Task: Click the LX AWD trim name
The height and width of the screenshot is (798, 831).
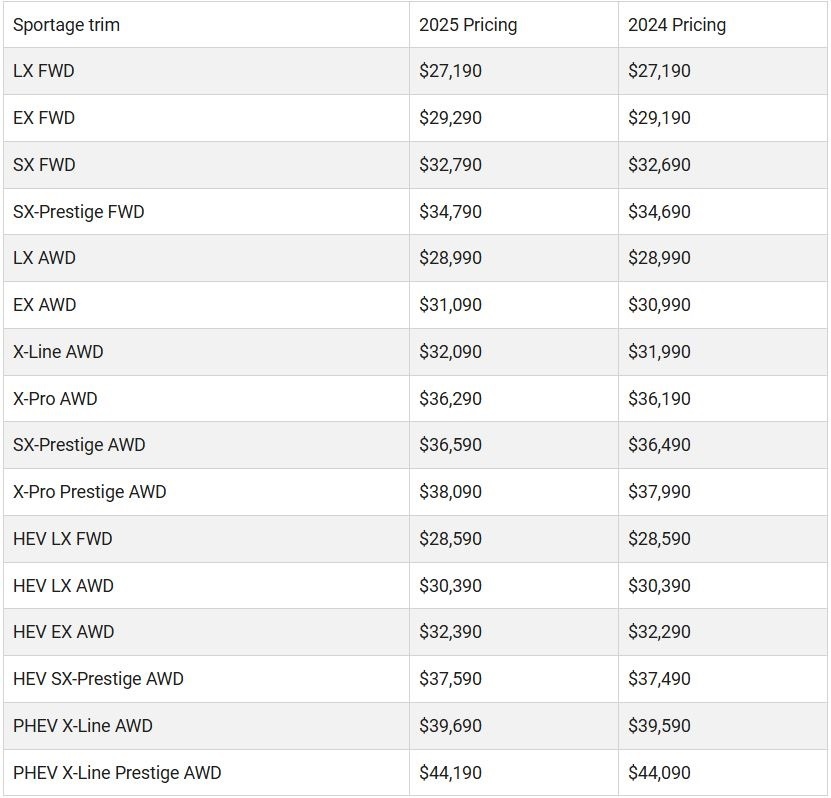Action: pyautogui.click(x=44, y=258)
